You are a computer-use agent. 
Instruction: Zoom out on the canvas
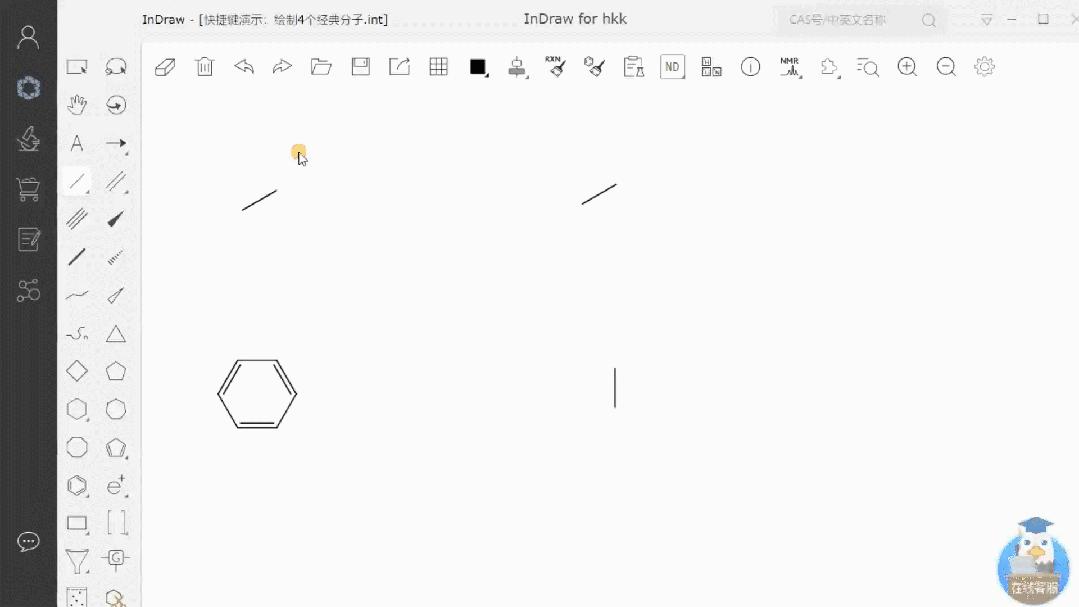945,66
